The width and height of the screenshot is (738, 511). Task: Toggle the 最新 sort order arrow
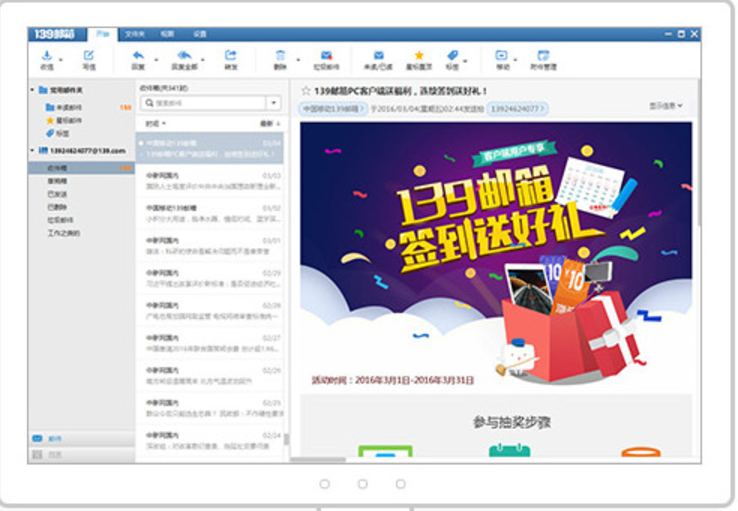(278, 123)
